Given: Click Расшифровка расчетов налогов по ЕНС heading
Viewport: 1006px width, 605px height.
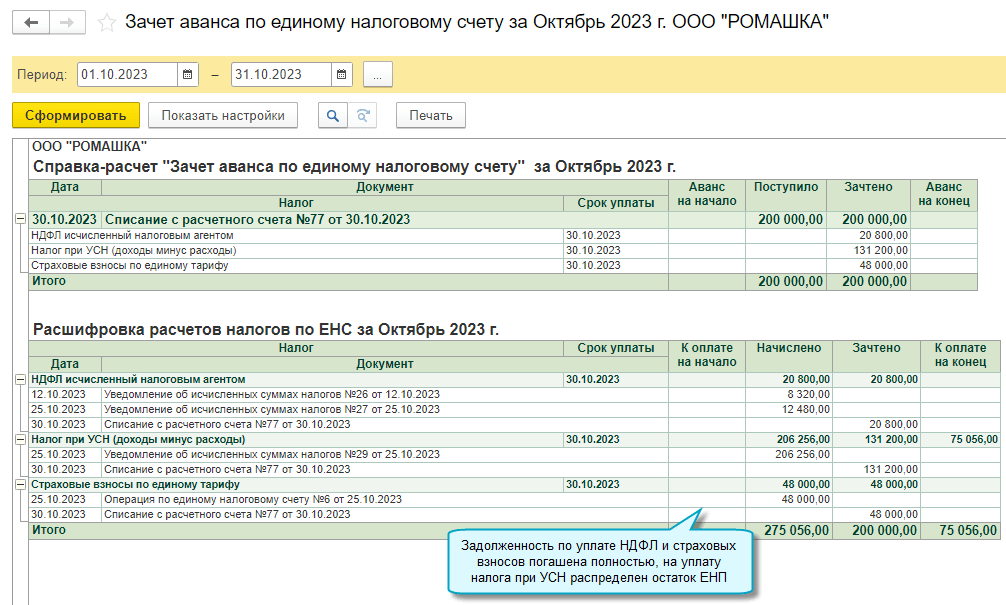Looking at the screenshot, I should coord(266,330).
